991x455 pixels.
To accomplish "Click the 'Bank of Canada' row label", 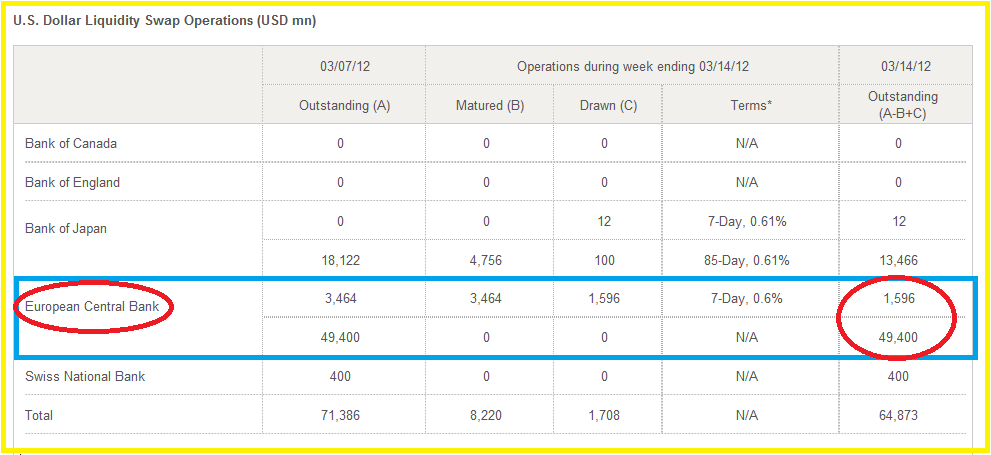I will (x=71, y=143).
